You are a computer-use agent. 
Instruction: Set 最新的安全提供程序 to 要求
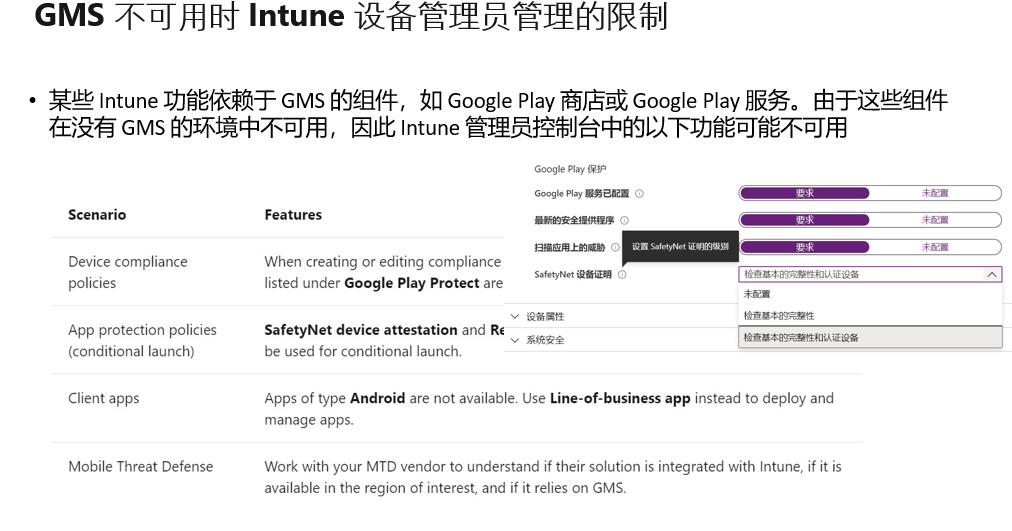coord(804,220)
